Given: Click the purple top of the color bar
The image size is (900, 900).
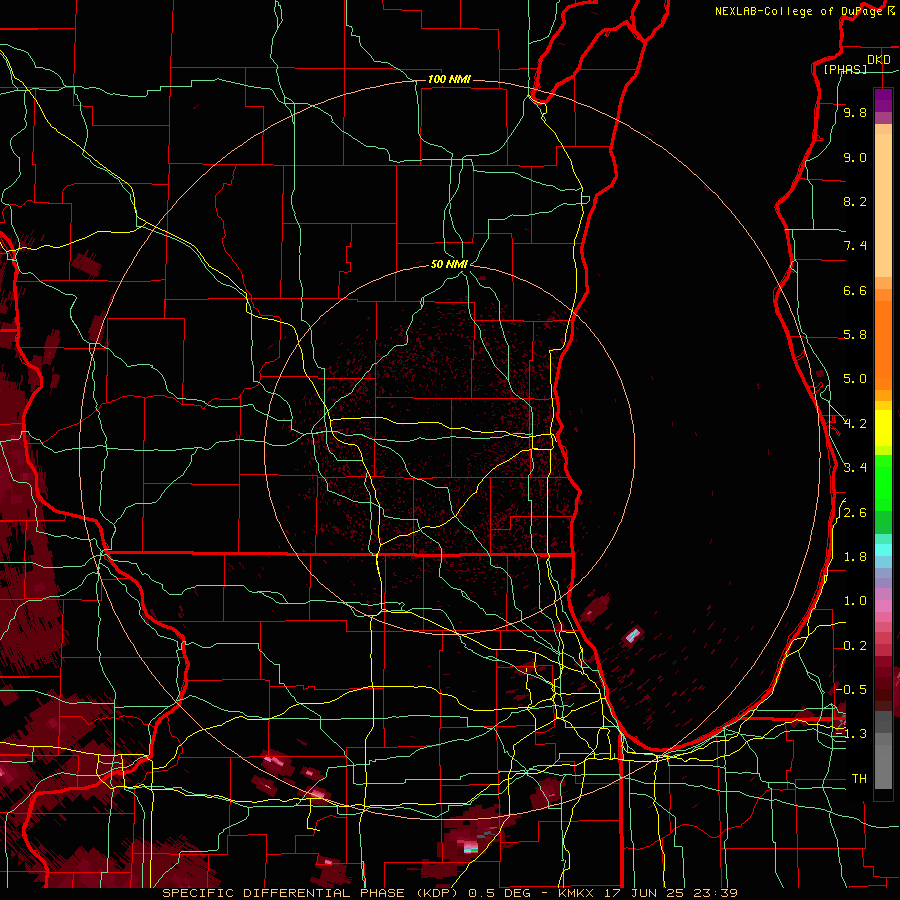Looking at the screenshot, I should click(x=883, y=100).
